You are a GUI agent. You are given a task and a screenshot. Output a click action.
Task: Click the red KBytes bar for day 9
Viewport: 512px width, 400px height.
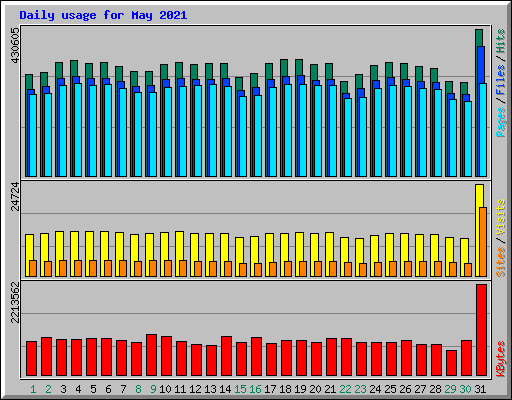[151, 355]
